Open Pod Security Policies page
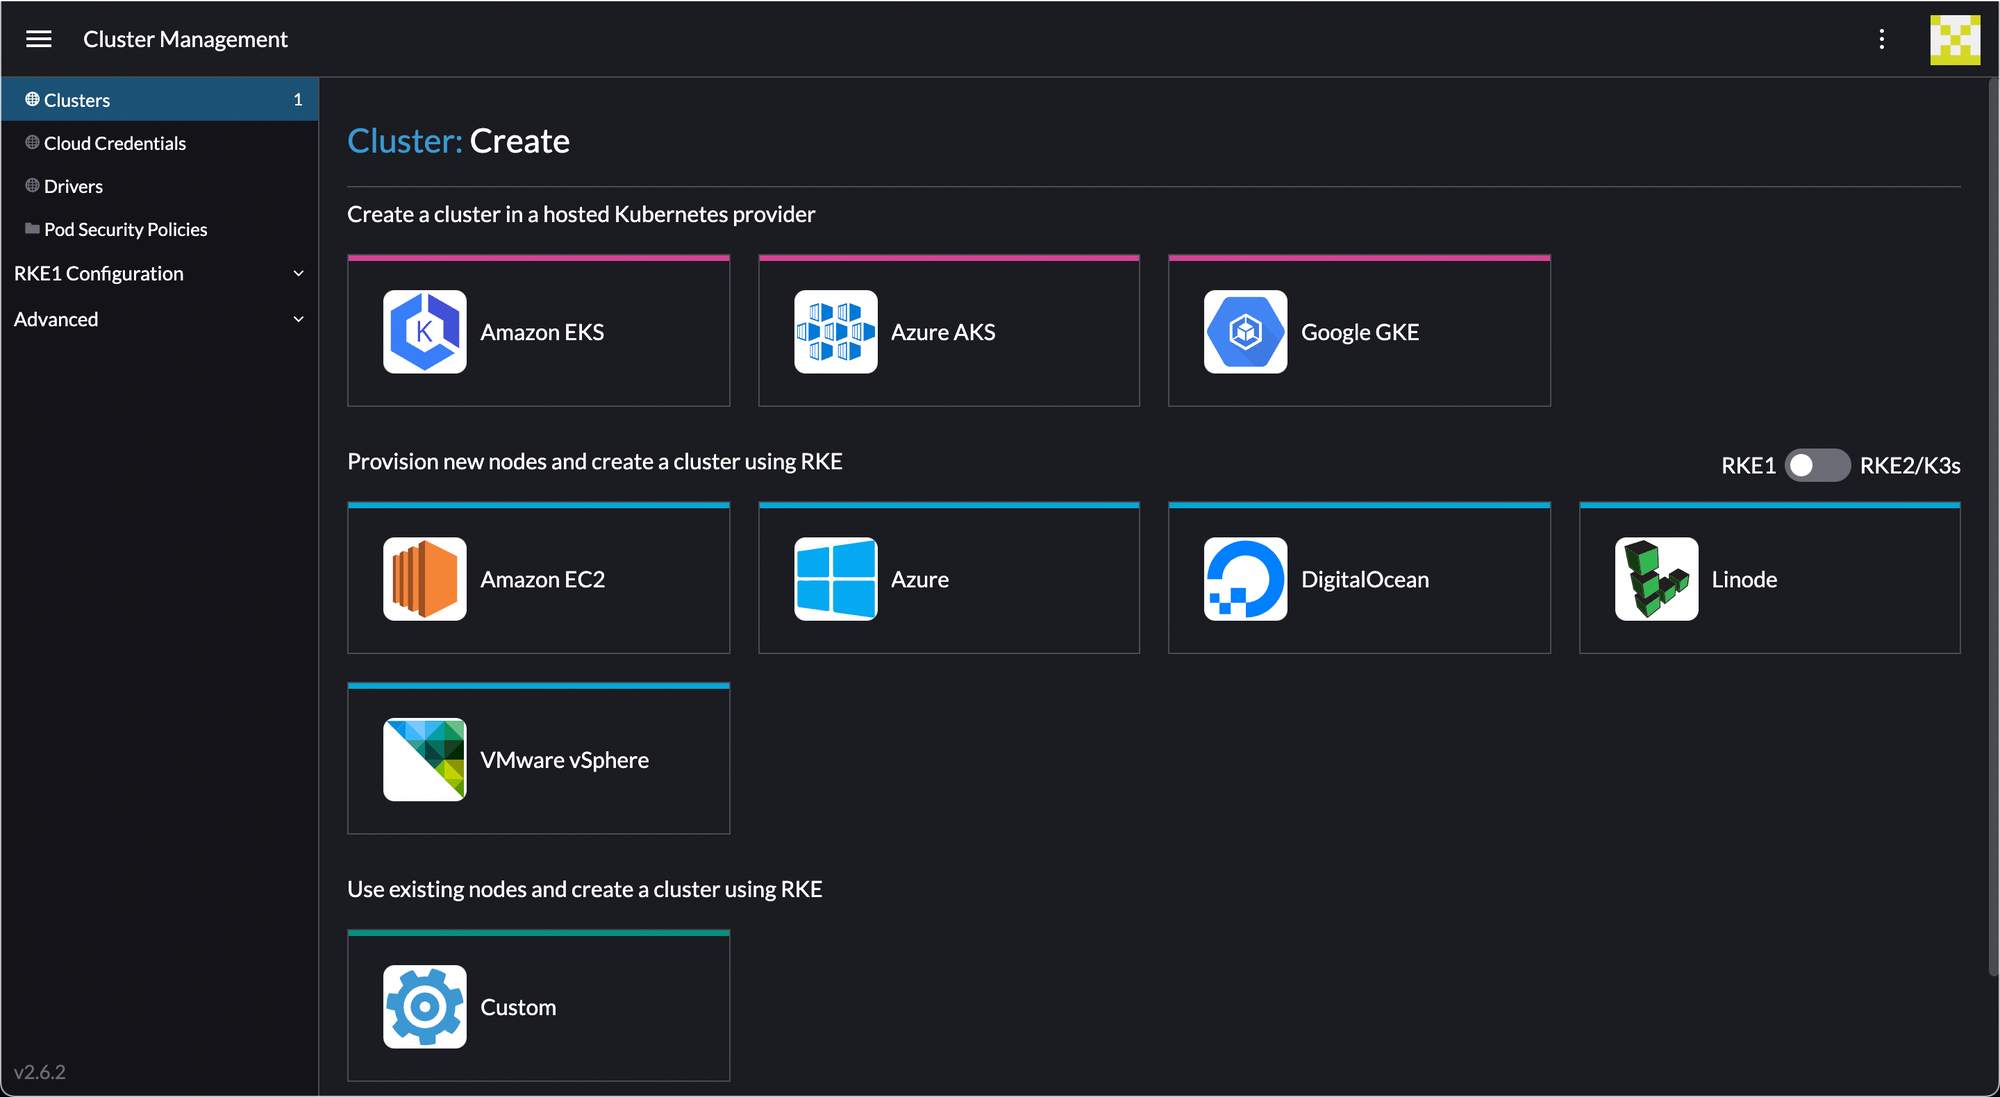The height and width of the screenshot is (1097, 2000). tap(125, 229)
